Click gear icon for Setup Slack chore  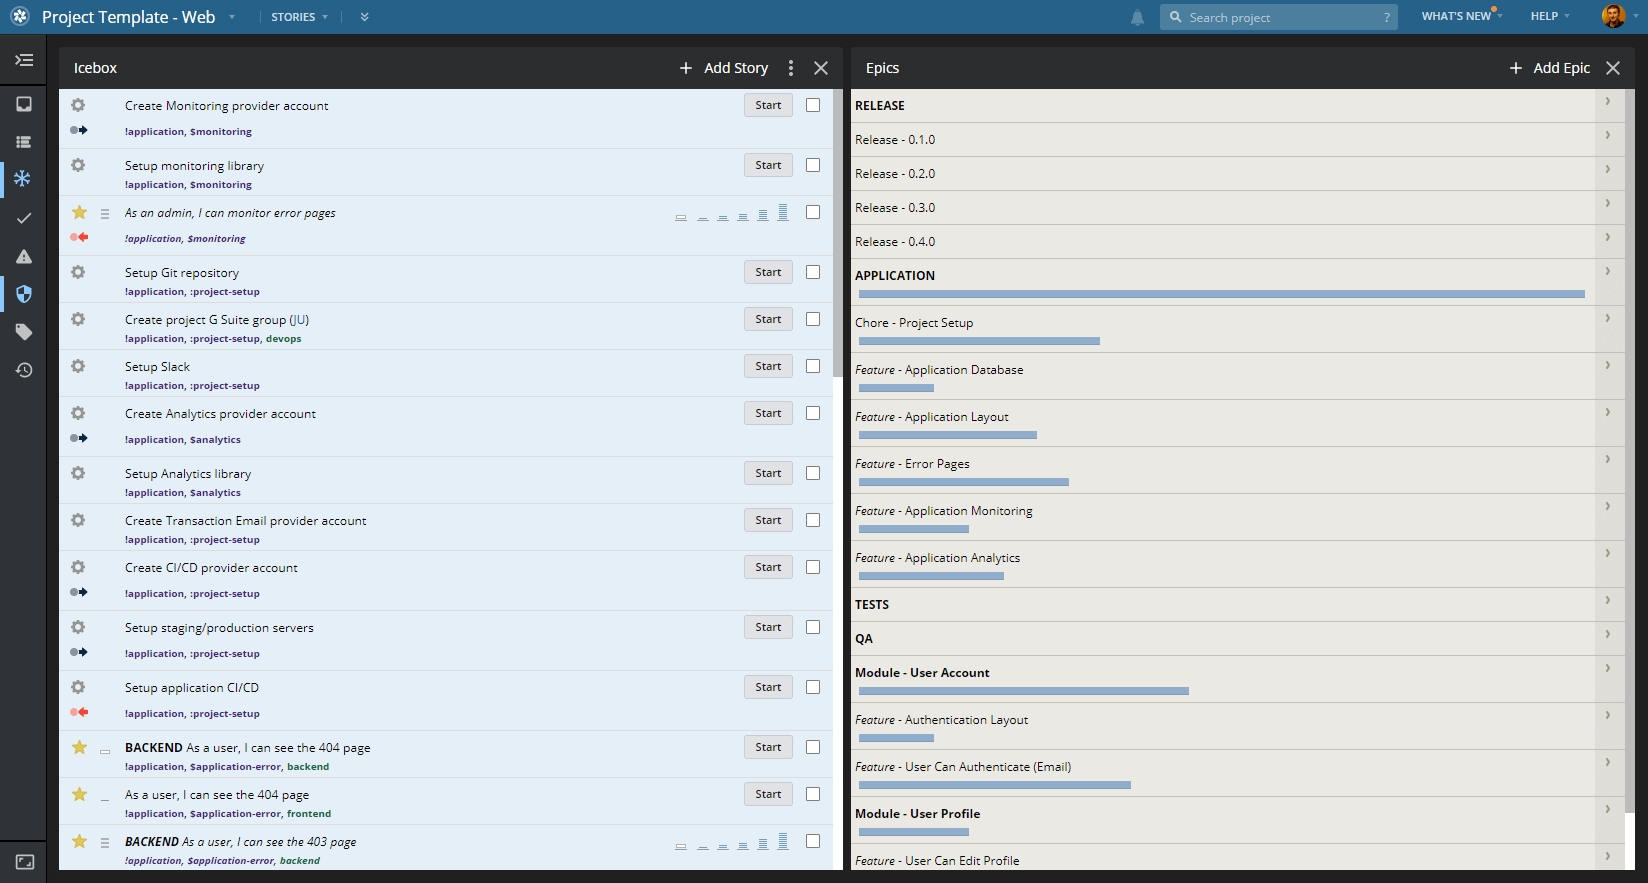[x=78, y=366]
